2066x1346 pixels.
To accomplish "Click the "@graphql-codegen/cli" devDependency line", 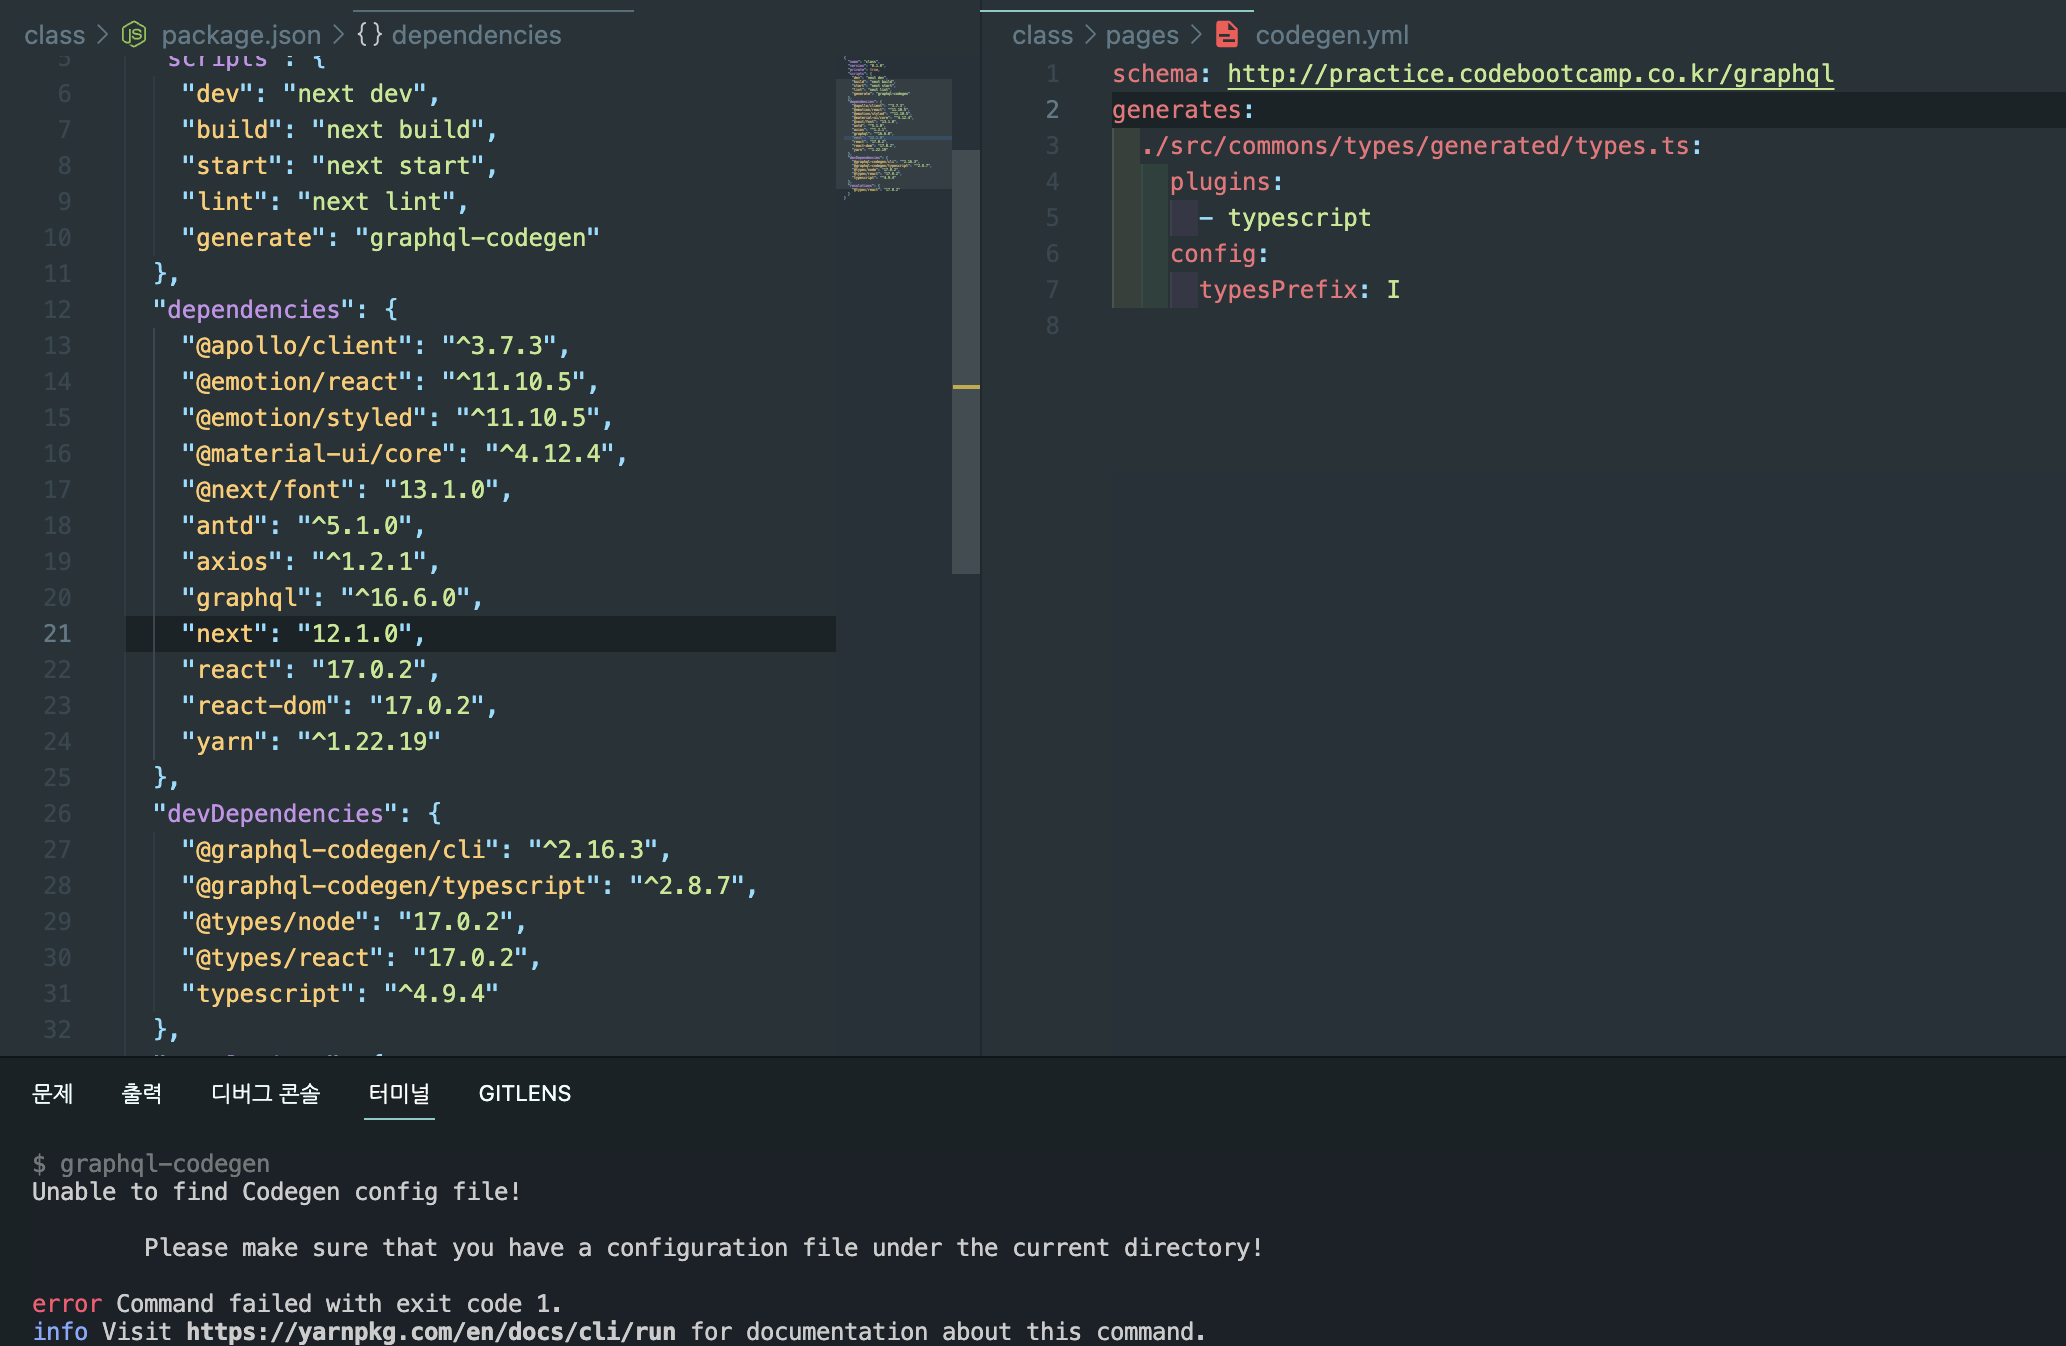I will pyautogui.click(x=426, y=850).
